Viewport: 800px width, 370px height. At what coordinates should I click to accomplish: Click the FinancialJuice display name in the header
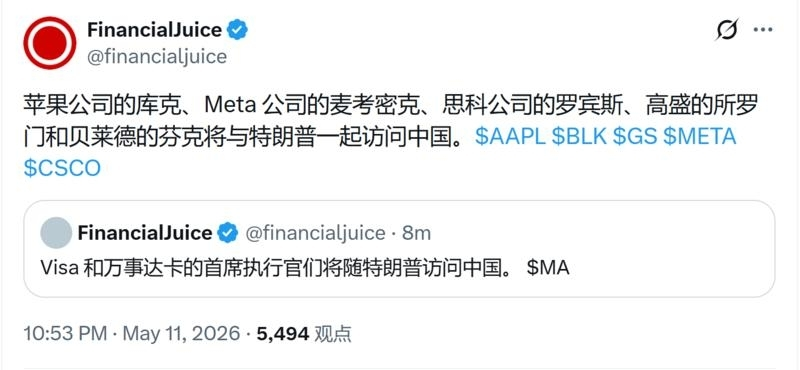[x=155, y=30]
